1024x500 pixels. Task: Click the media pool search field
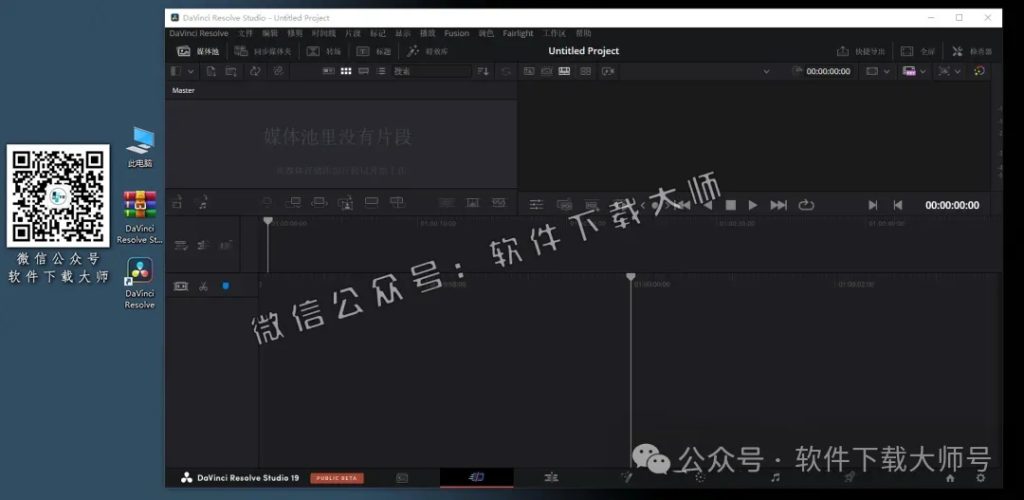click(431, 71)
